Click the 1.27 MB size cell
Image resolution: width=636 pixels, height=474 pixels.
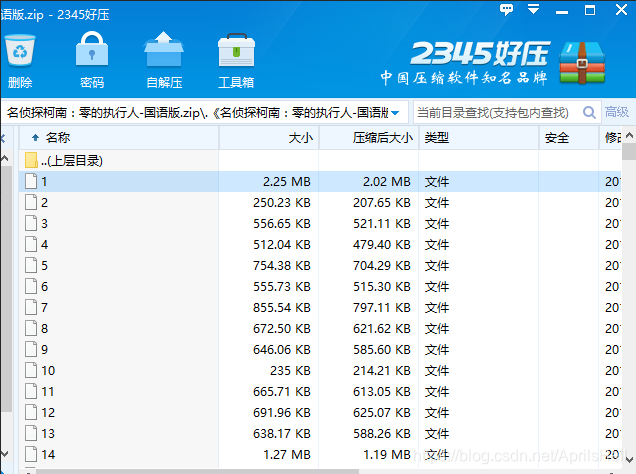point(287,455)
